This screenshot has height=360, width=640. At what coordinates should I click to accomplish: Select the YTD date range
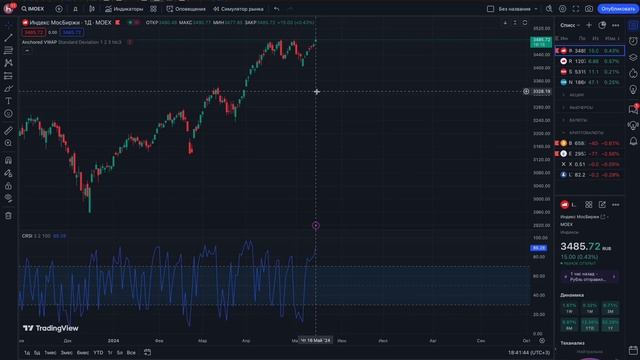pos(98,353)
